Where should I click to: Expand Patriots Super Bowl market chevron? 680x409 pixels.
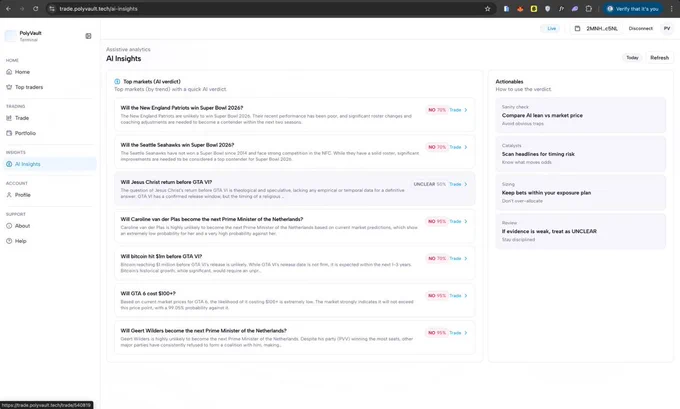[x=466, y=110]
